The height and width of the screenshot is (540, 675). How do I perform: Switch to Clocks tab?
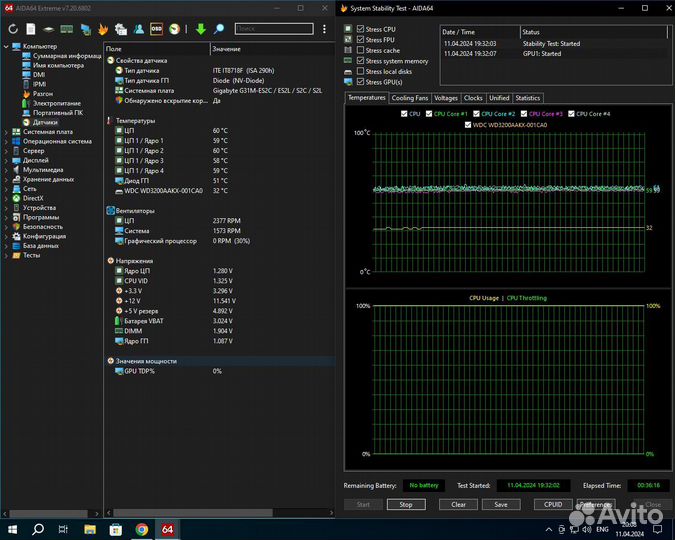[x=473, y=98]
